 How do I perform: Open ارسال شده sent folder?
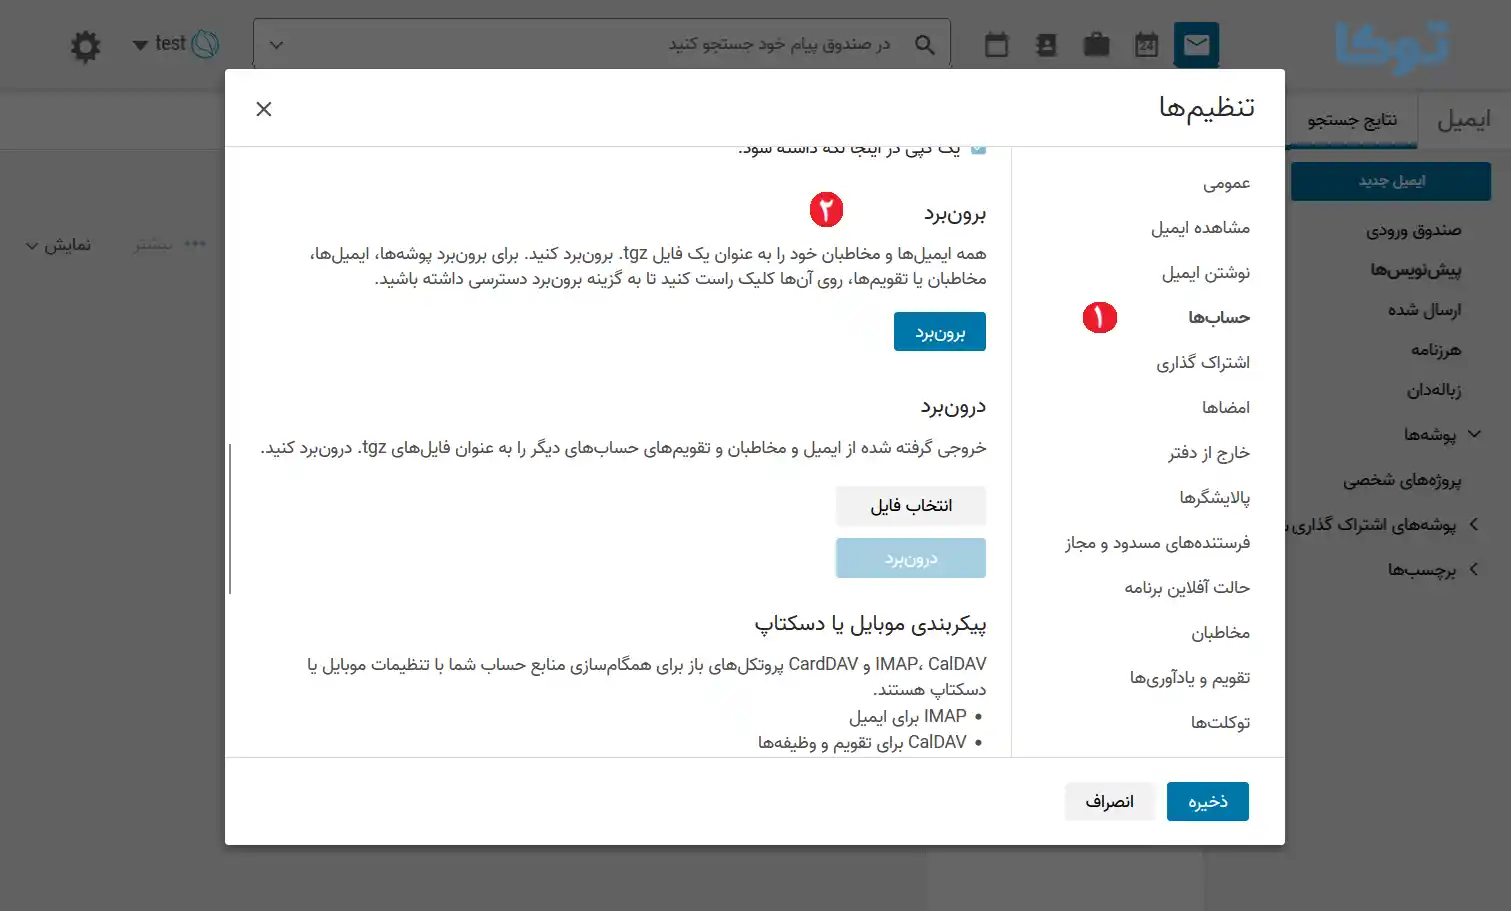click(x=1424, y=310)
